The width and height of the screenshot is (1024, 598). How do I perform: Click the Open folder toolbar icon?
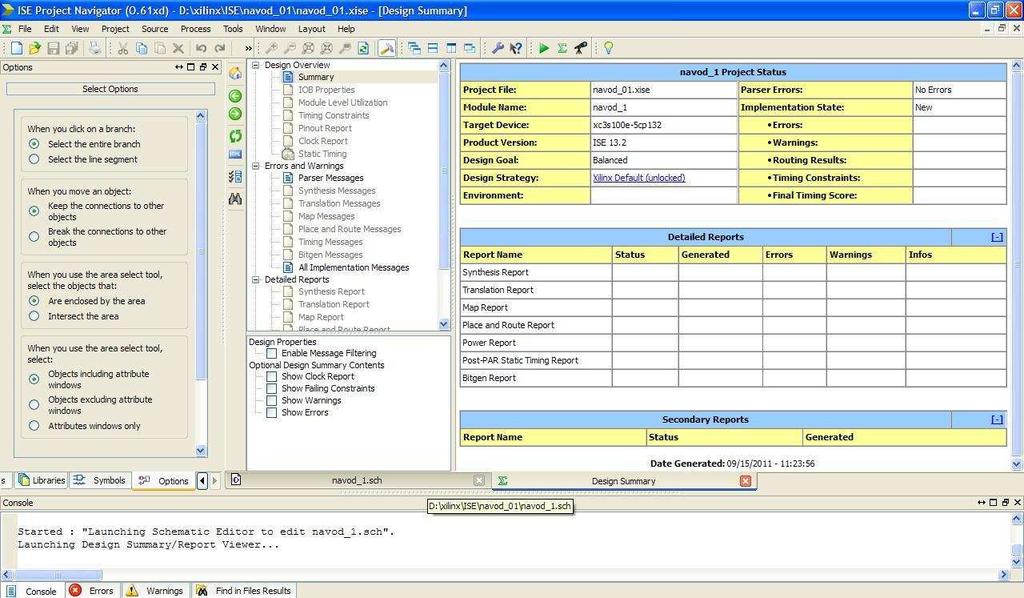pyautogui.click(x=35, y=48)
